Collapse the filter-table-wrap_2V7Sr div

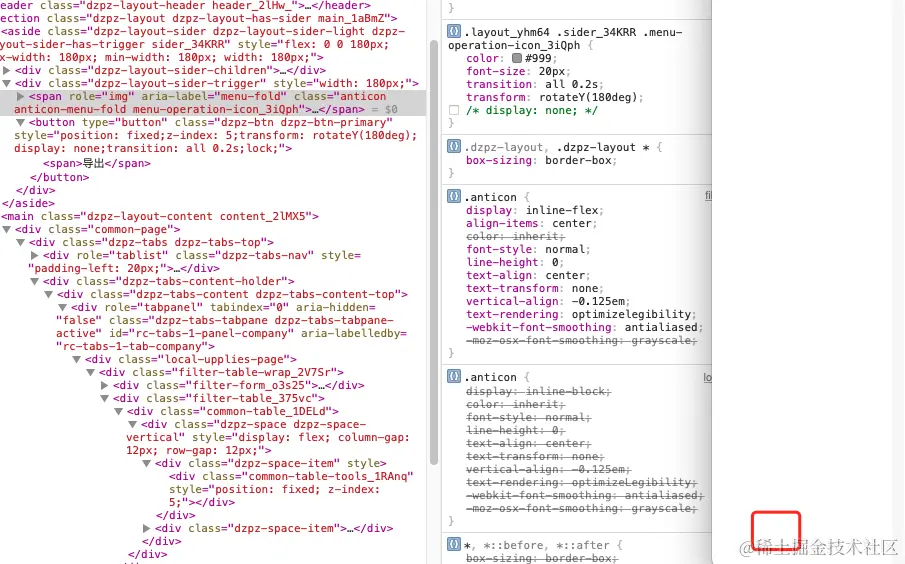coord(91,372)
